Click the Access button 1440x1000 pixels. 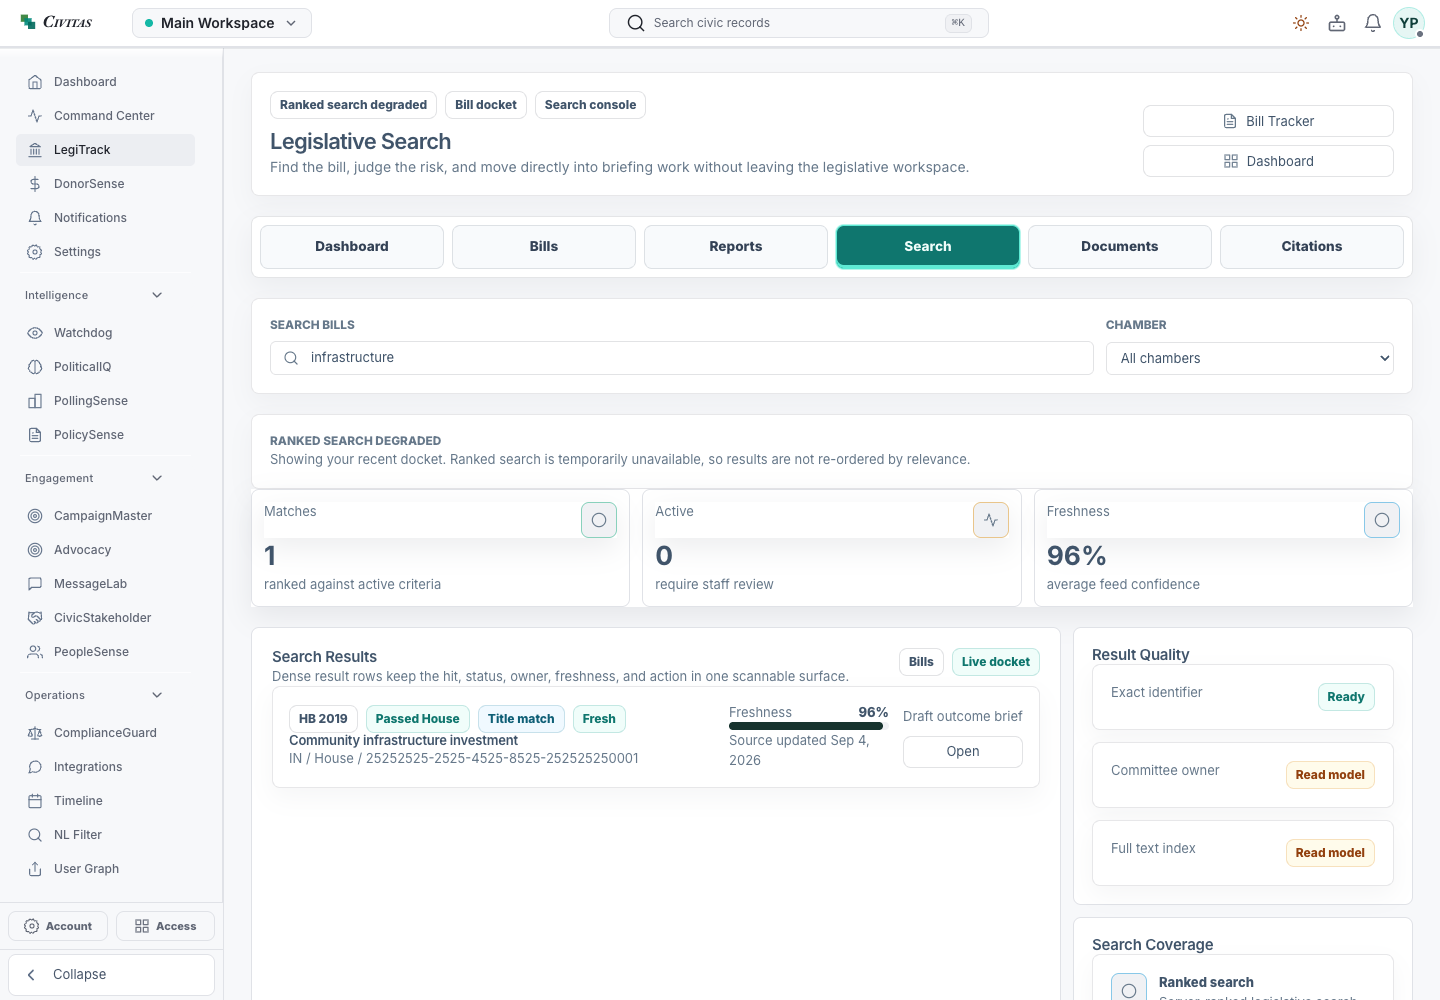click(165, 926)
